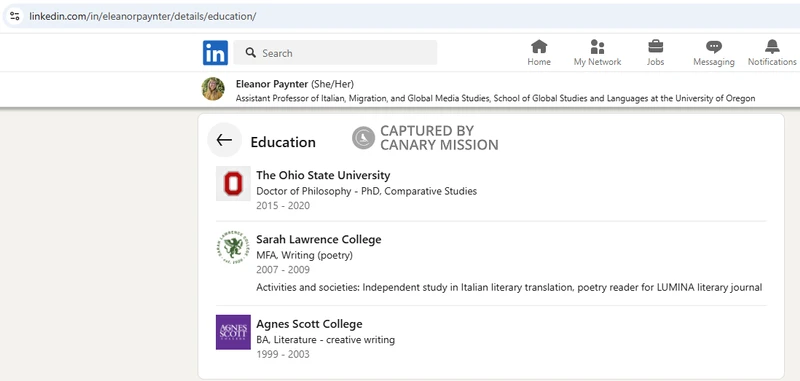The image size is (800, 381).
Task: Click the '2007 - 2009' date range
Action: 283,270
